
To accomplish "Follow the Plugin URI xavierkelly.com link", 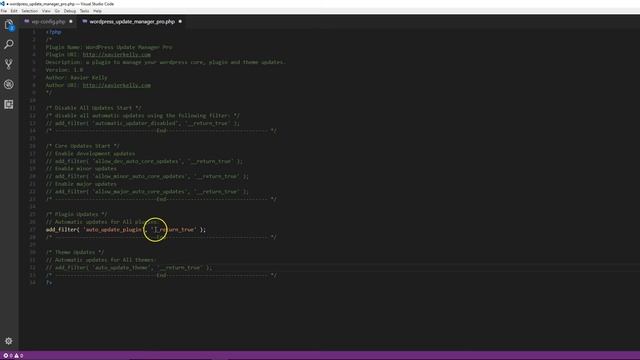I will click(116, 55).
